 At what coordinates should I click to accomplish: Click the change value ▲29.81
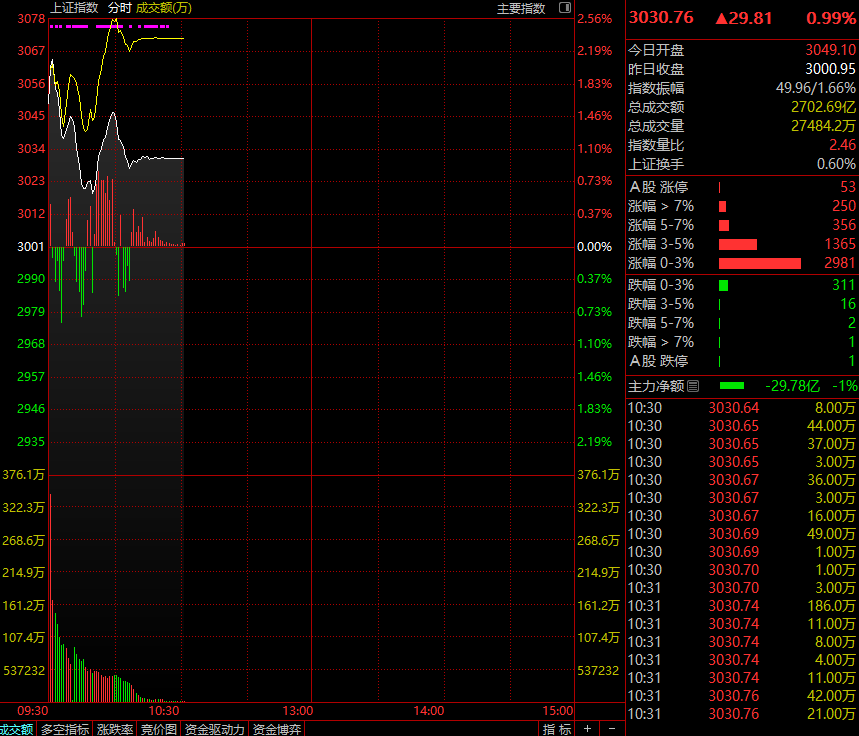coord(744,18)
